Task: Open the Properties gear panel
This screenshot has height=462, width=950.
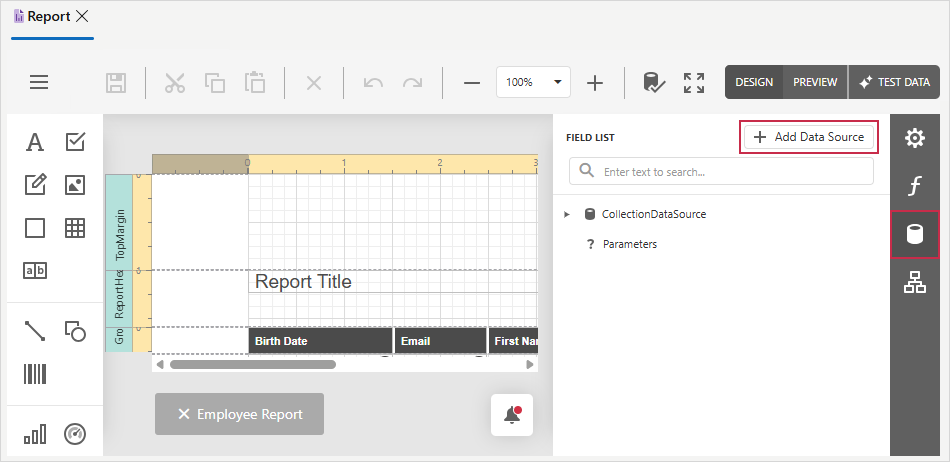Action: (915, 138)
